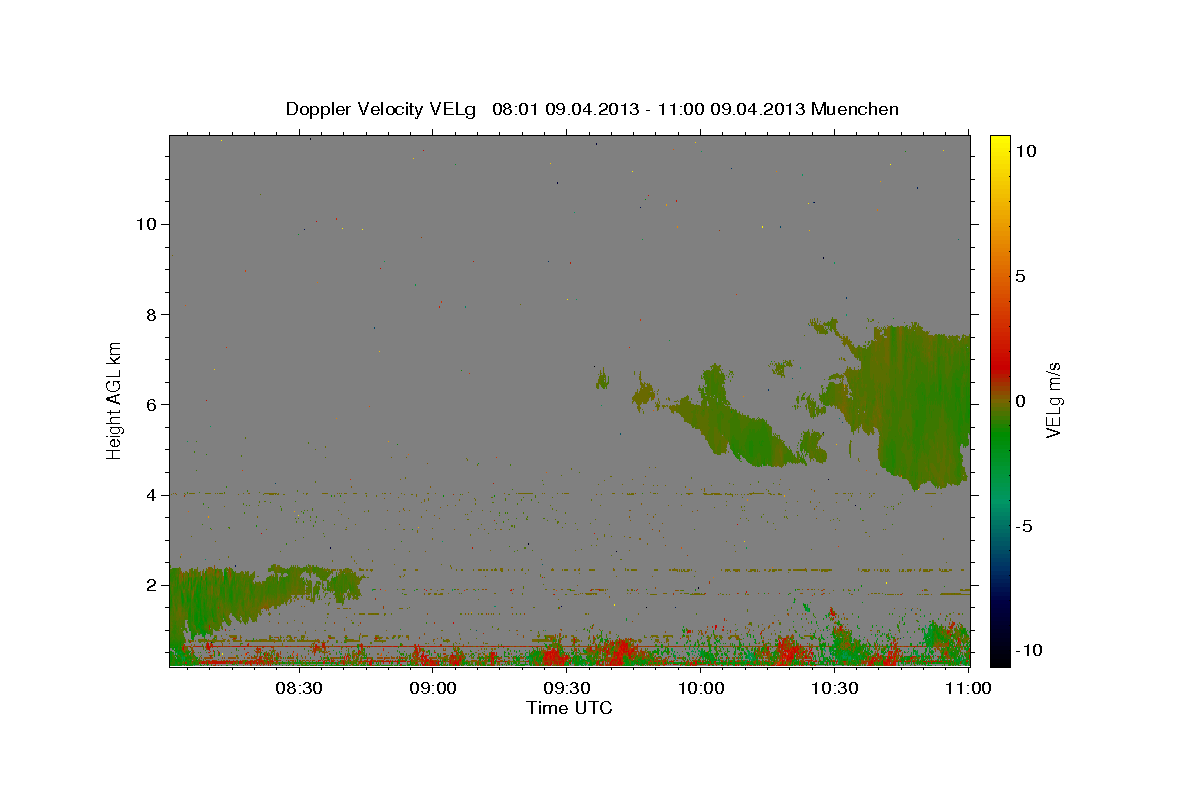Click the 09:00 time axis label

coord(433,688)
